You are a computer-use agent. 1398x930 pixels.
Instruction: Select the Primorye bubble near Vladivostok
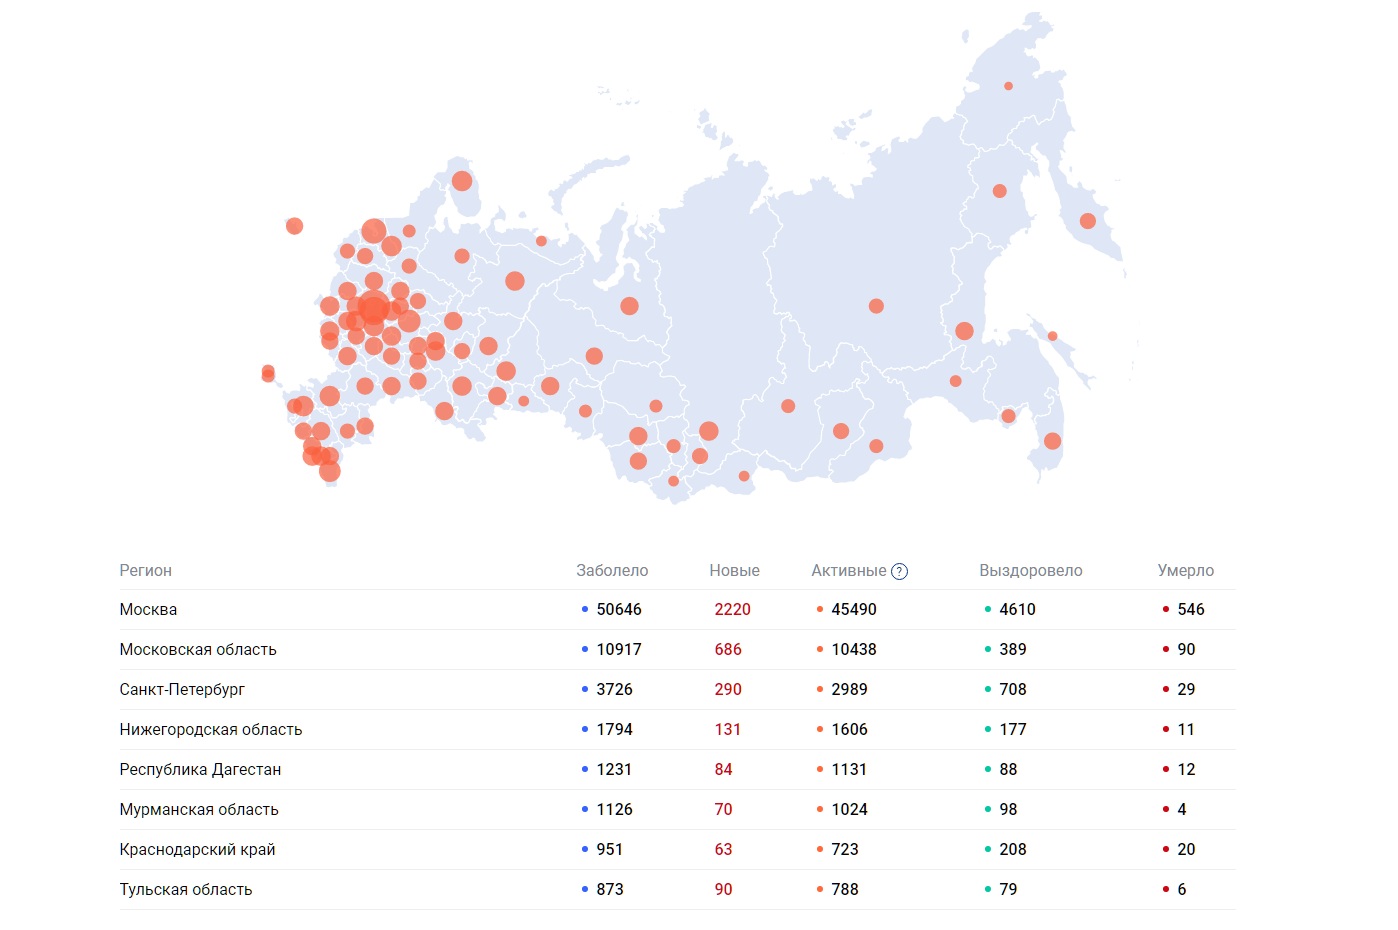pos(1052,441)
